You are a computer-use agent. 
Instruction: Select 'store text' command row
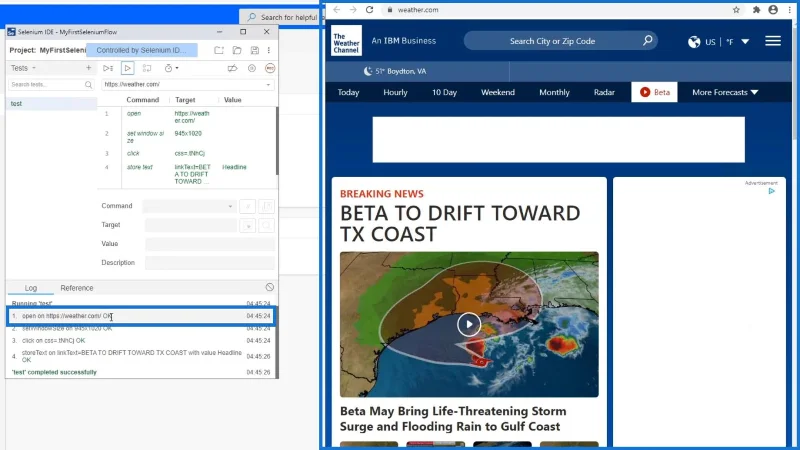(x=186, y=174)
